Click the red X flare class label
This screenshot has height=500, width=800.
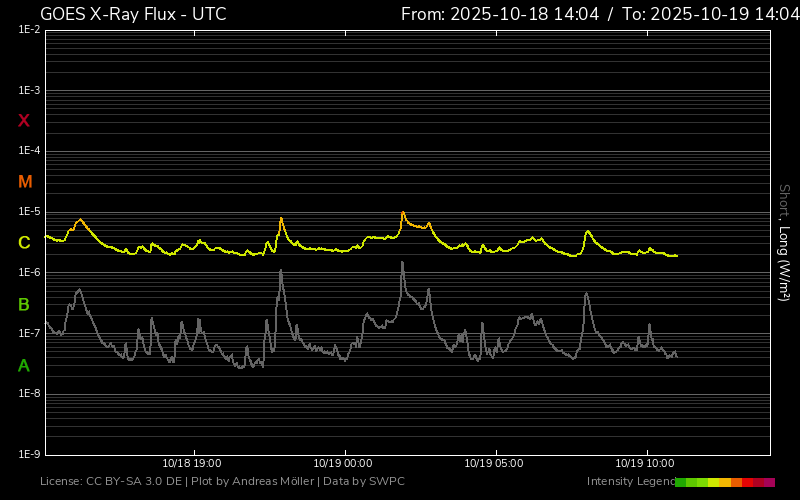24,121
